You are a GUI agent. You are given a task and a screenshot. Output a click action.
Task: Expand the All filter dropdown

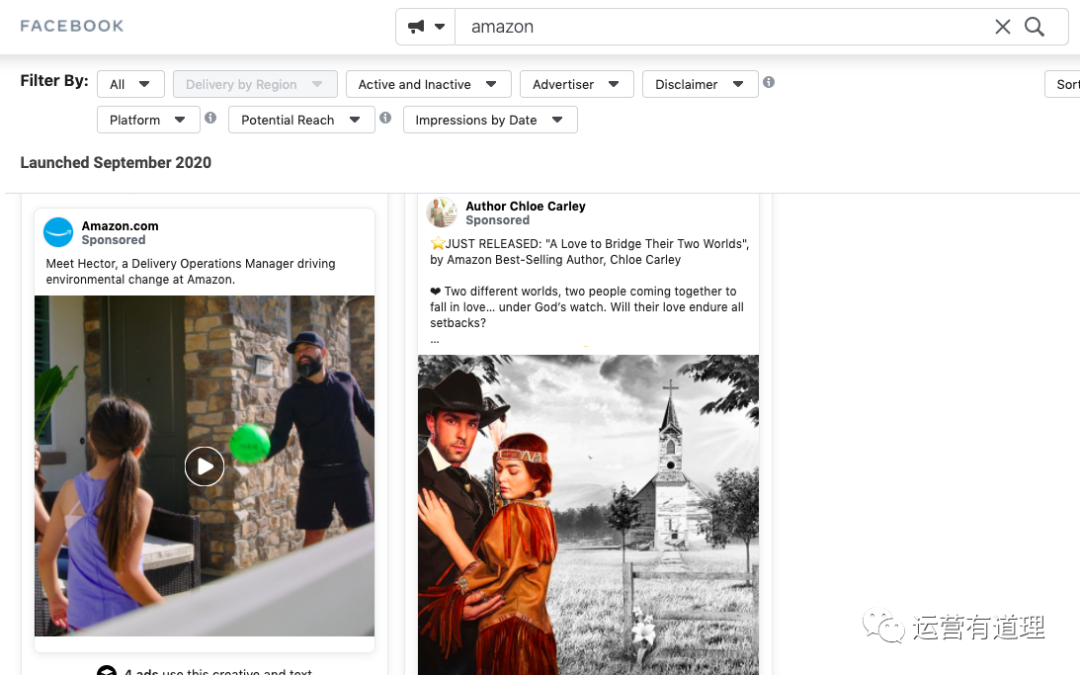tap(130, 84)
